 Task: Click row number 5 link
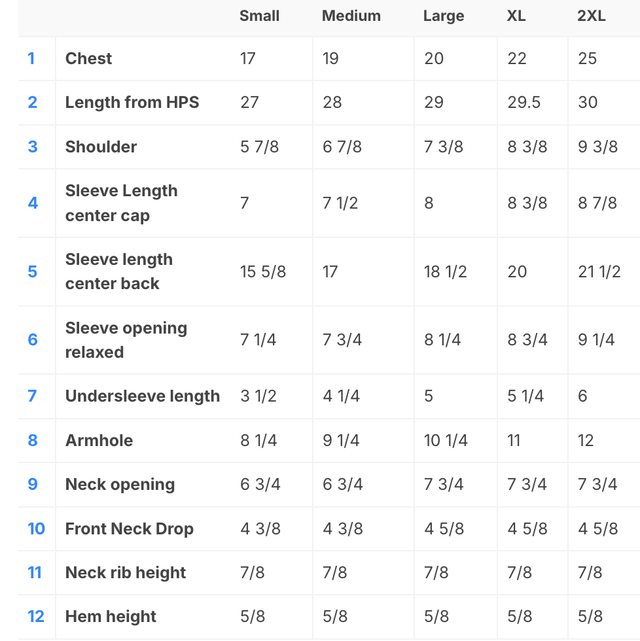tap(32, 271)
